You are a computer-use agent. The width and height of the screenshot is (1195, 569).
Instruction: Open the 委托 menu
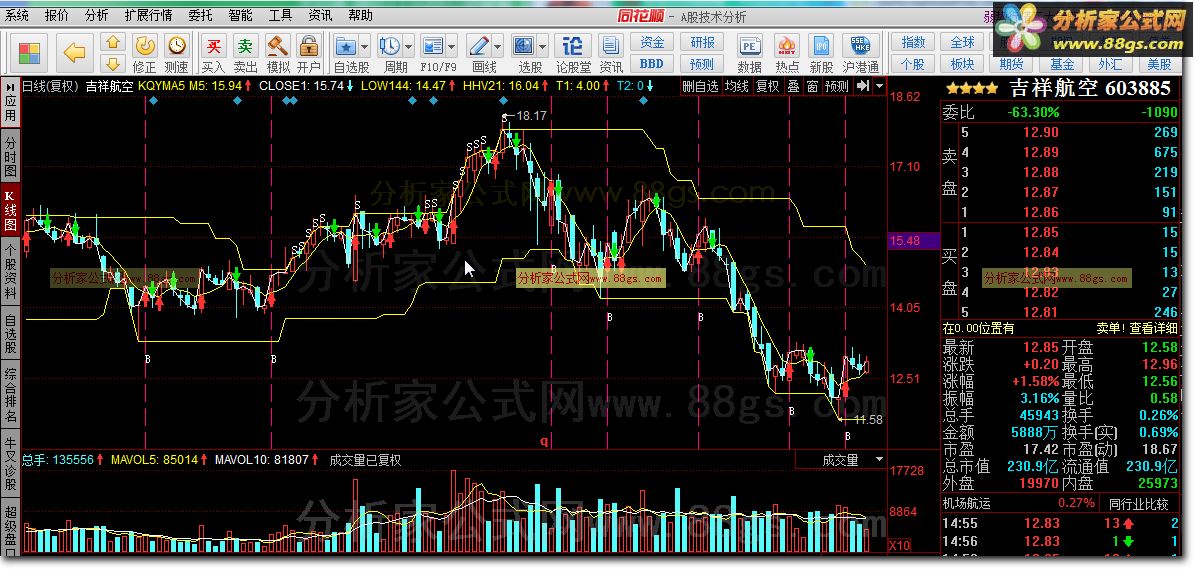click(x=200, y=15)
